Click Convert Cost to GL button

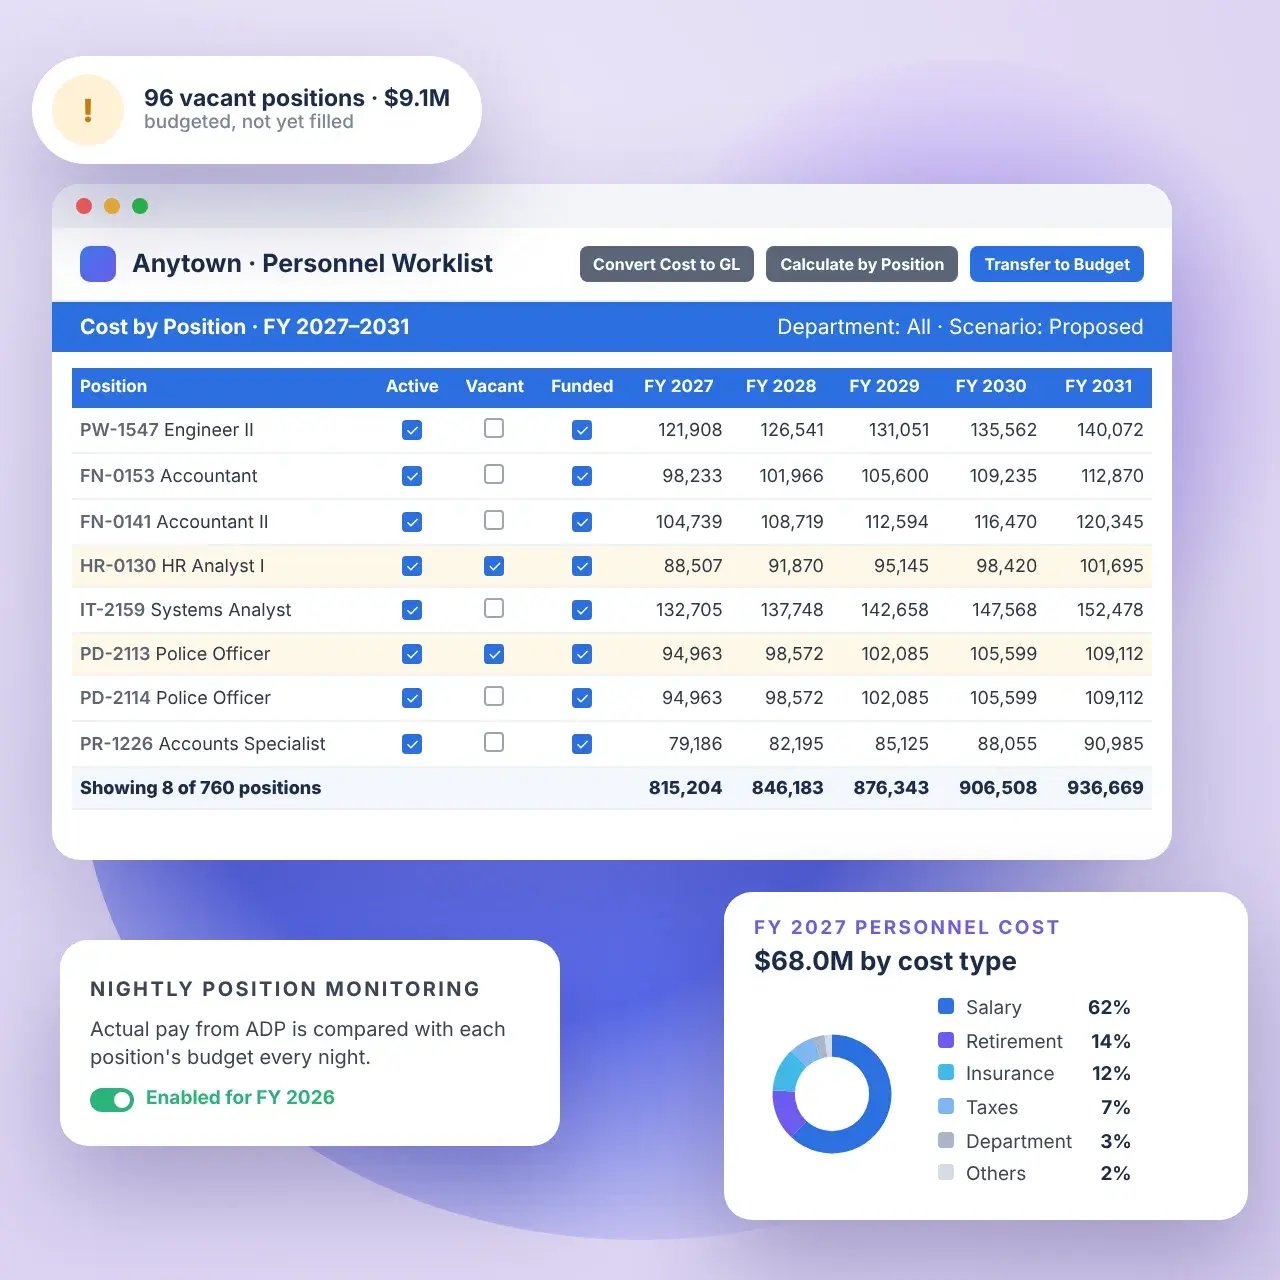(667, 264)
